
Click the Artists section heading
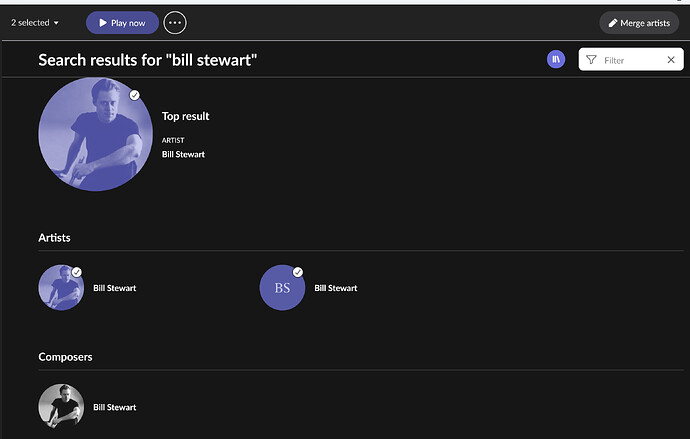(54, 238)
